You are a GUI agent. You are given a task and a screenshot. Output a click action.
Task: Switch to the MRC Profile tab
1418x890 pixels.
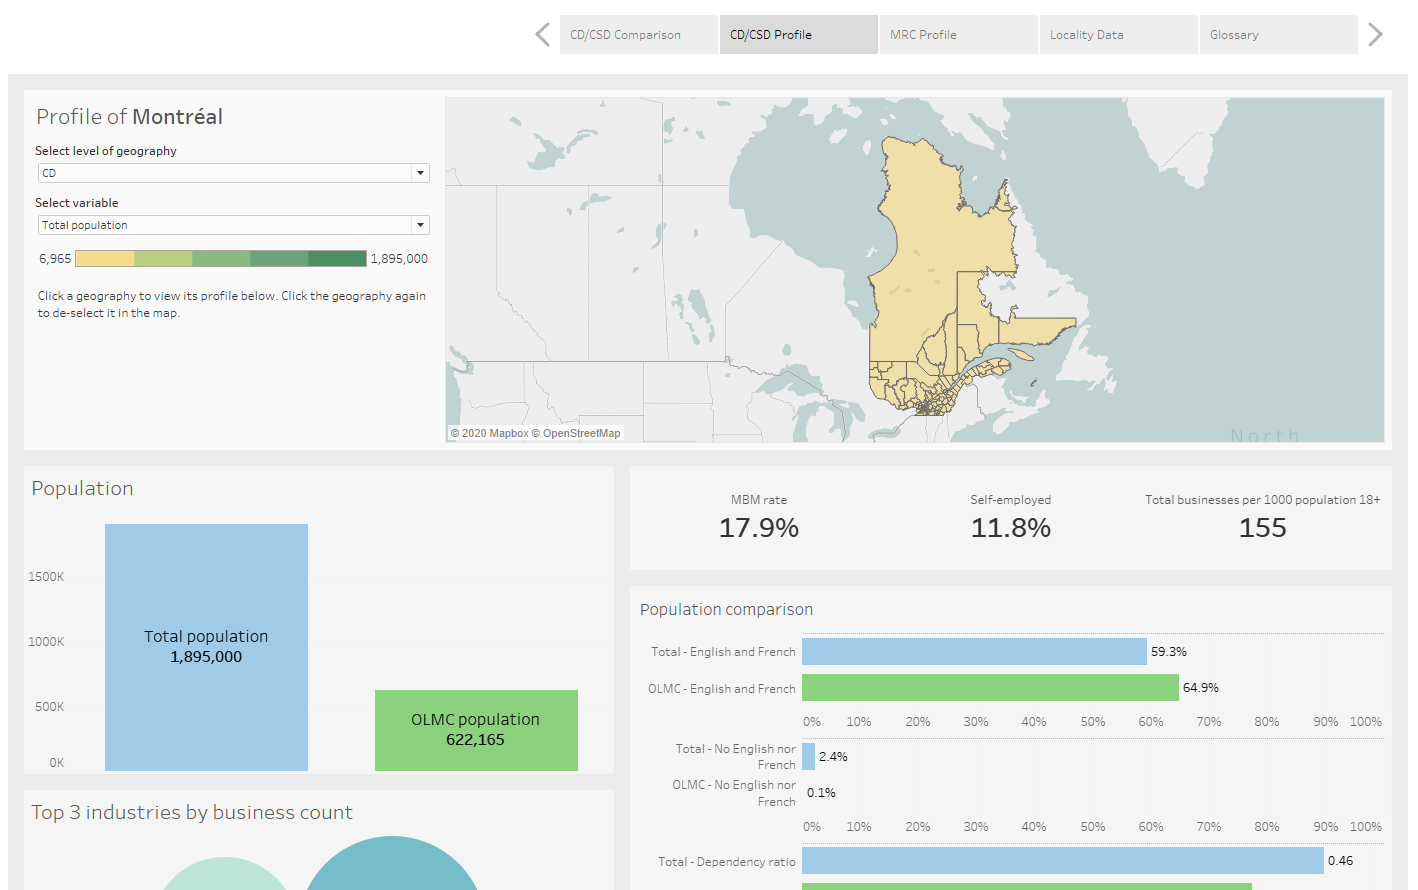(x=958, y=35)
